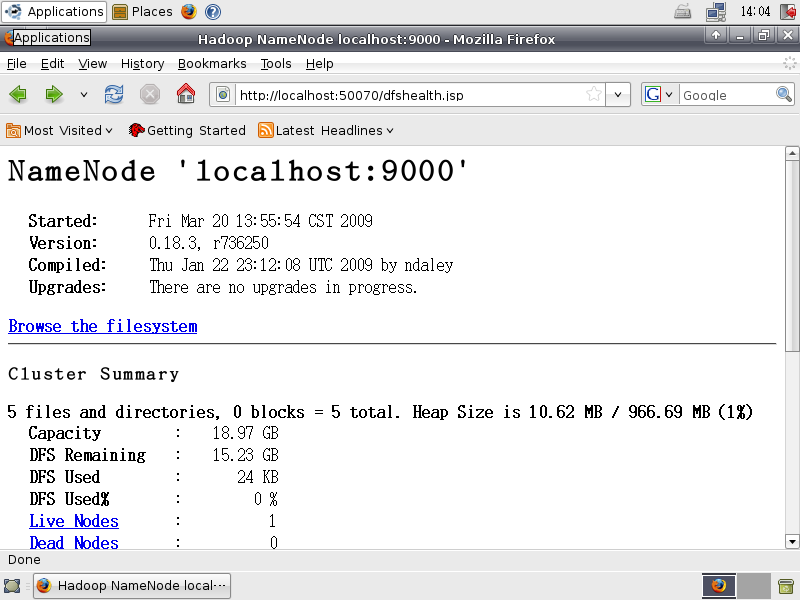Click the page scrollbar down arrow
This screenshot has height=600, width=800.
(x=792, y=541)
